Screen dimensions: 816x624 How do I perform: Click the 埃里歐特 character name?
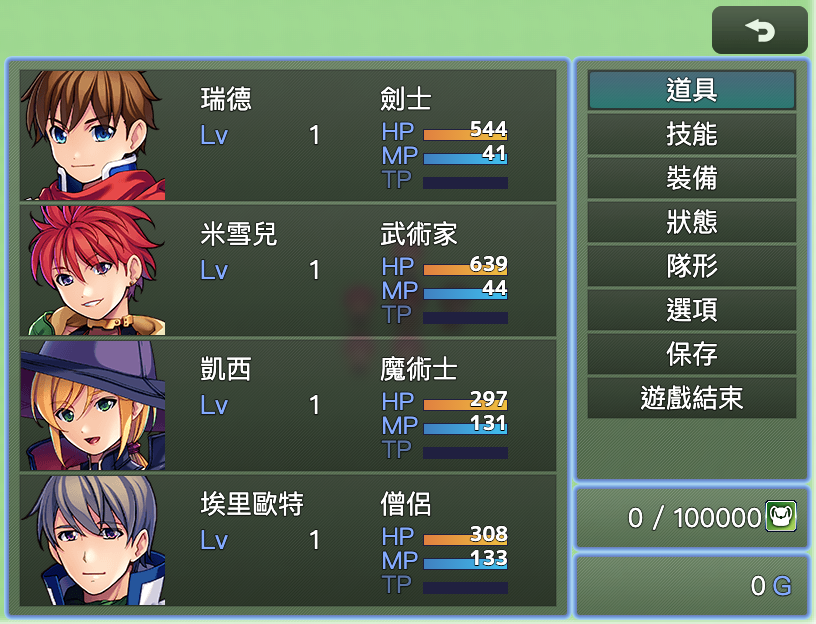click(x=252, y=504)
